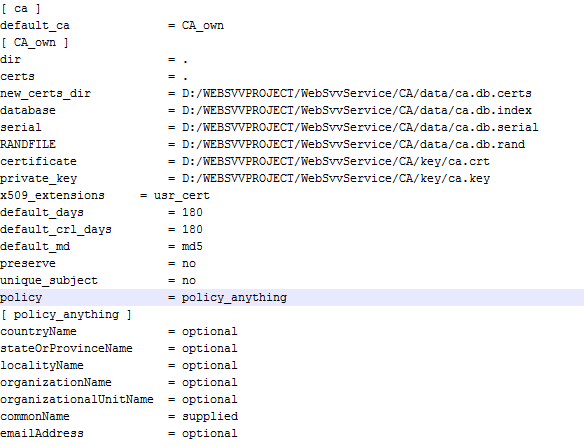Click the 'no' value of unique_subject
The height and width of the screenshot is (446, 584).
pyautogui.click(x=189, y=281)
